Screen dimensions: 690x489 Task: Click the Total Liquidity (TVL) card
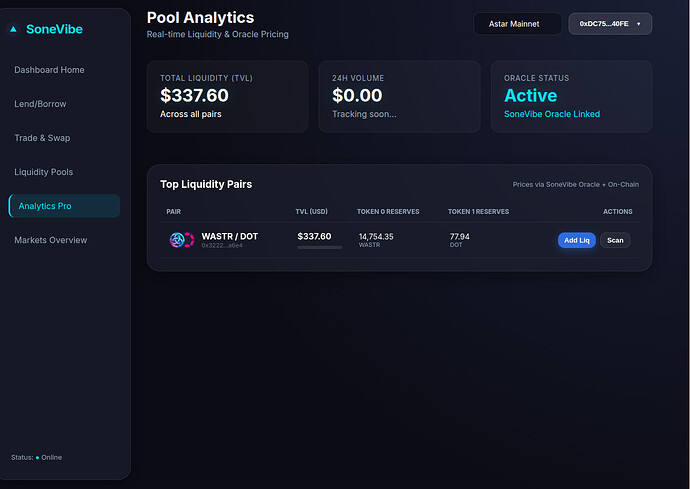pyautogui.click(x=228, y=96)
